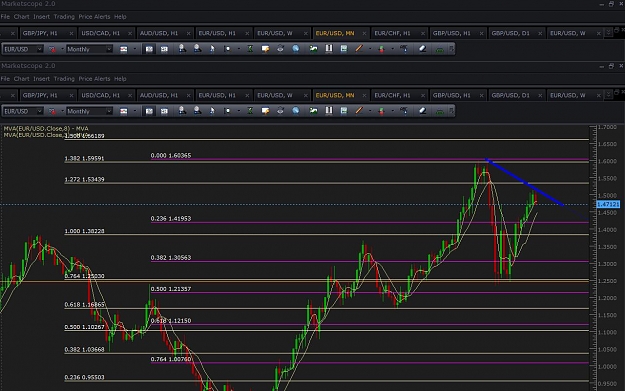
Task: Click the green landscape chart icon, lower window
Action: [313, 111]
